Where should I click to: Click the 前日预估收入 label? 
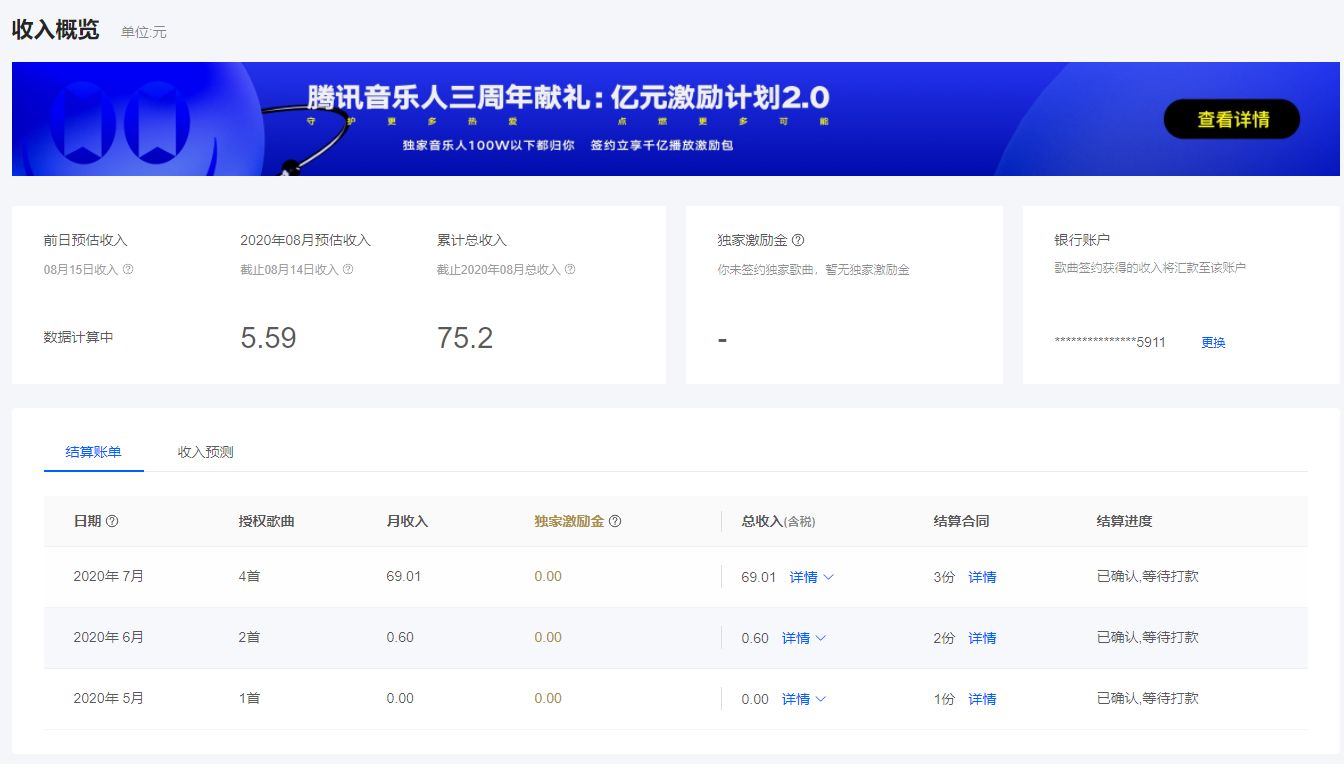coord(86,240)
